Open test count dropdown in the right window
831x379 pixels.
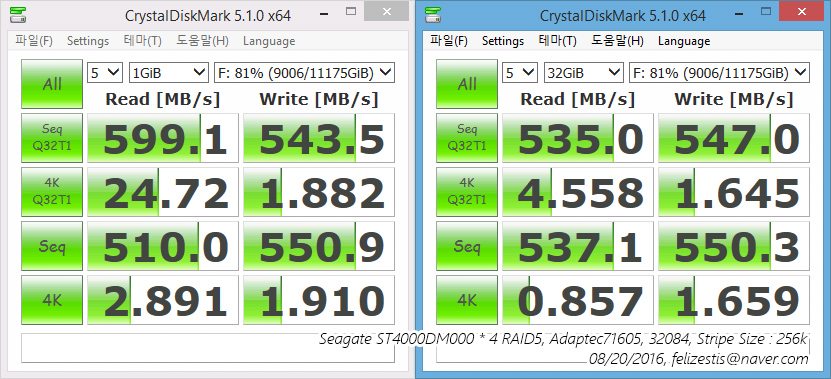pos(520,73)
